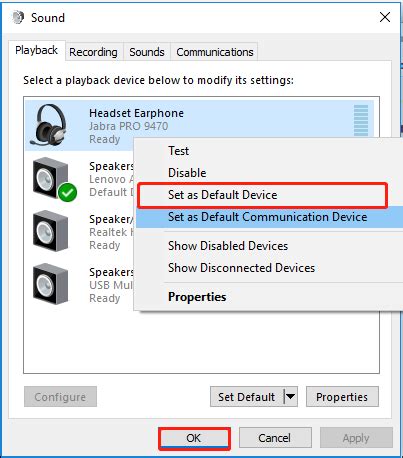Select Test from the context menu
This screenshot has height=458, width=403.
click(178, 151)
